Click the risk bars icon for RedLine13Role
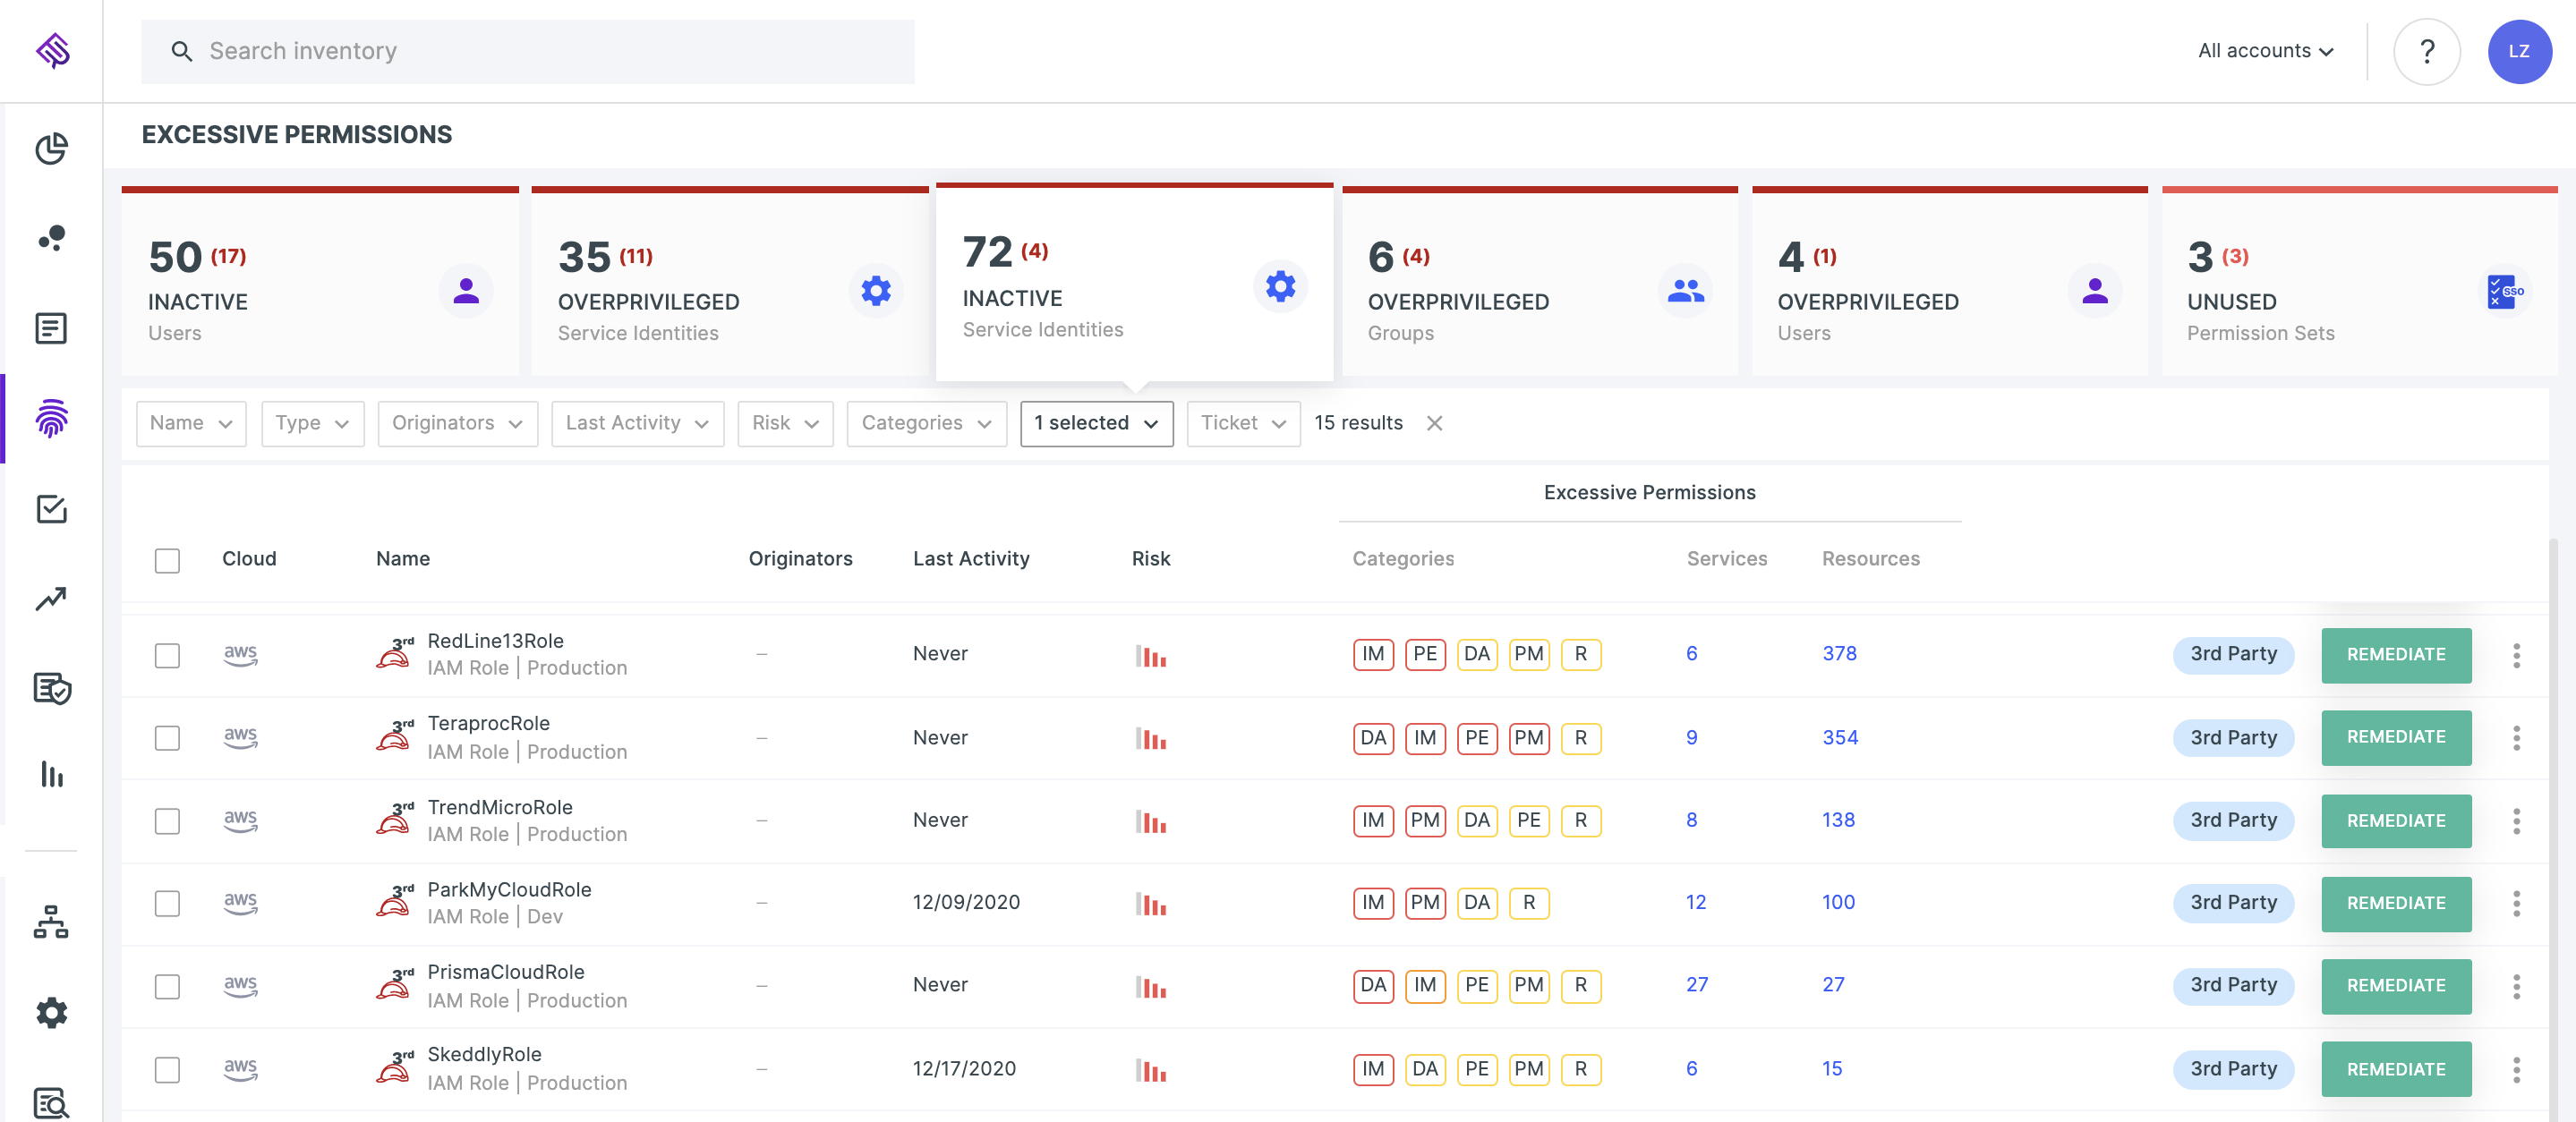 [x=1151, y=656]
